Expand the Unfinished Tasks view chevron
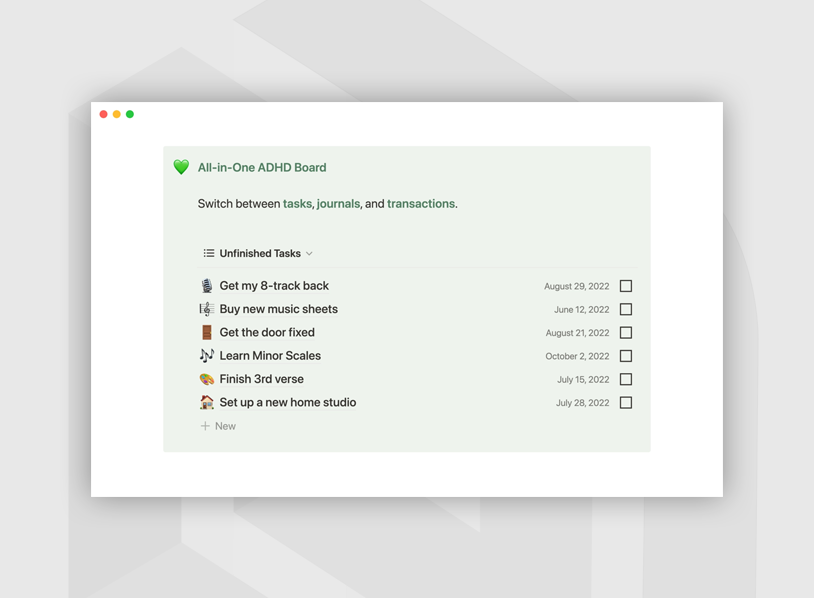The height and width of the screenshot is (598, 814). pos(309,254)
